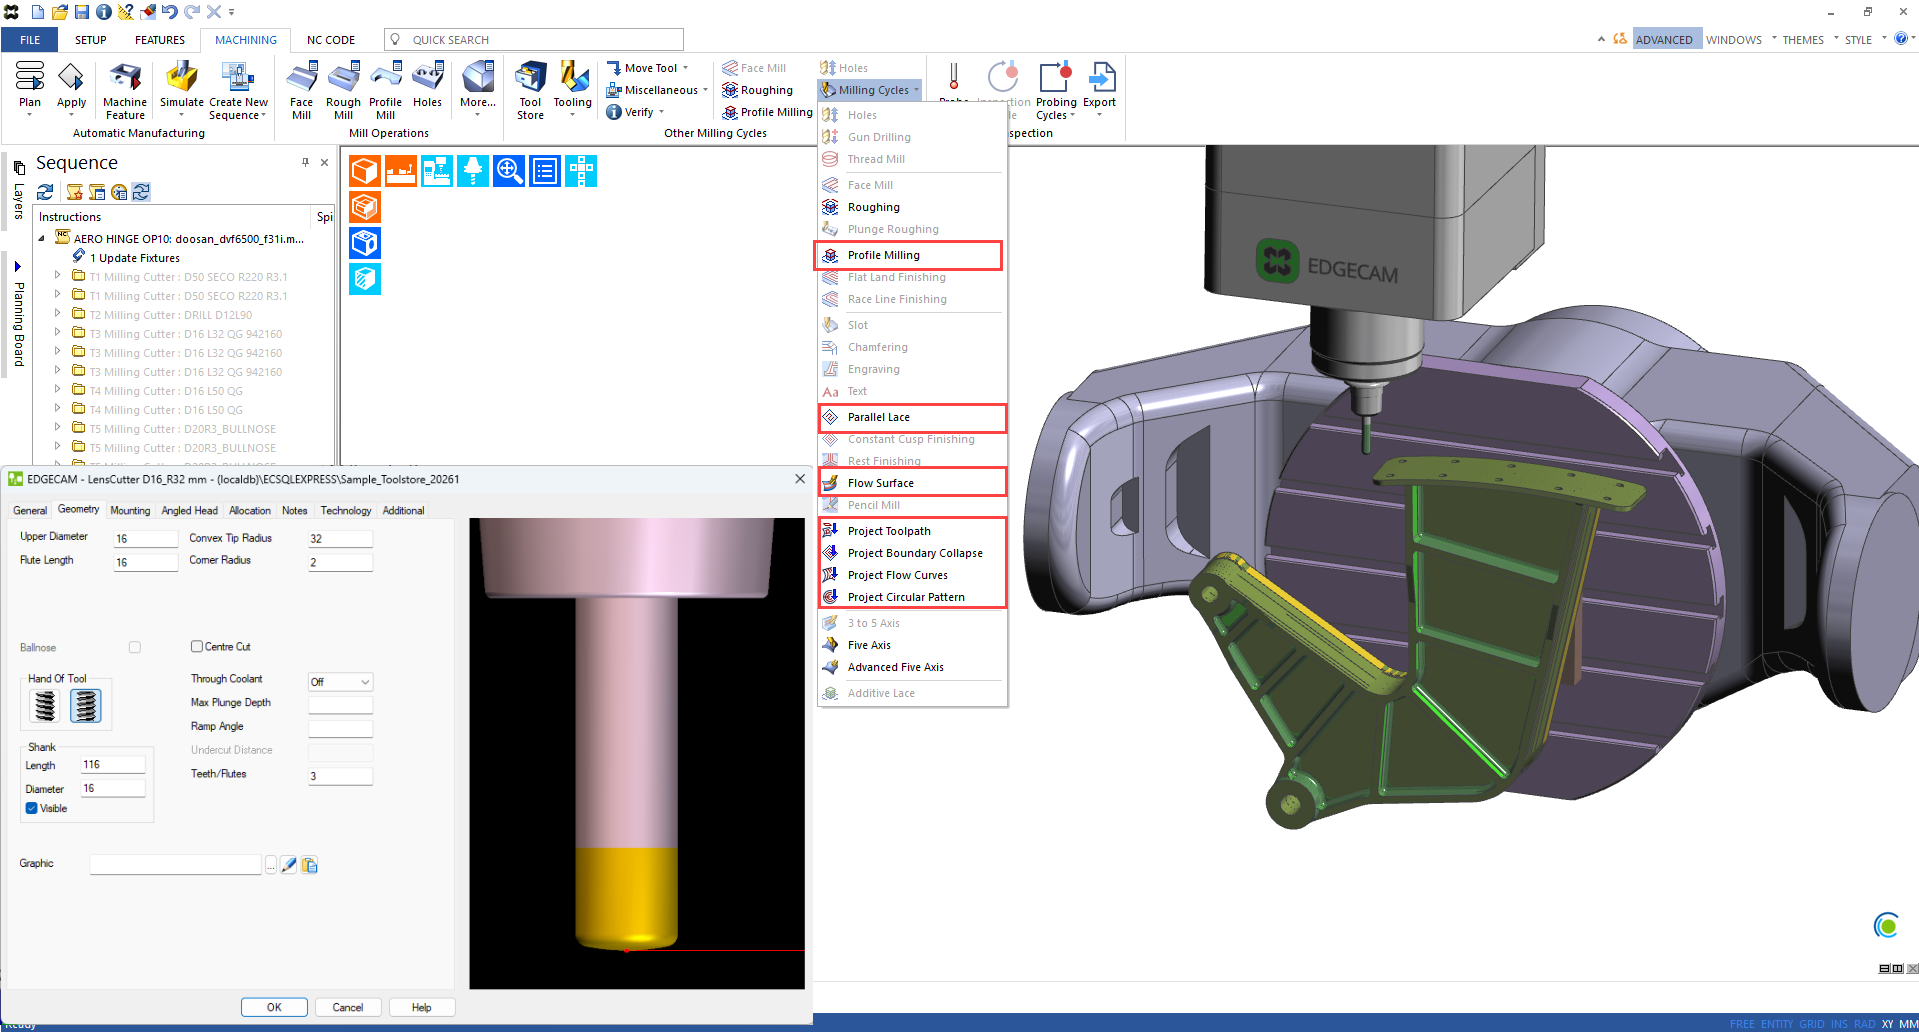1919x1032 pixels.
Task: Toggle the Ballnose checkbox
Action: 135,648
